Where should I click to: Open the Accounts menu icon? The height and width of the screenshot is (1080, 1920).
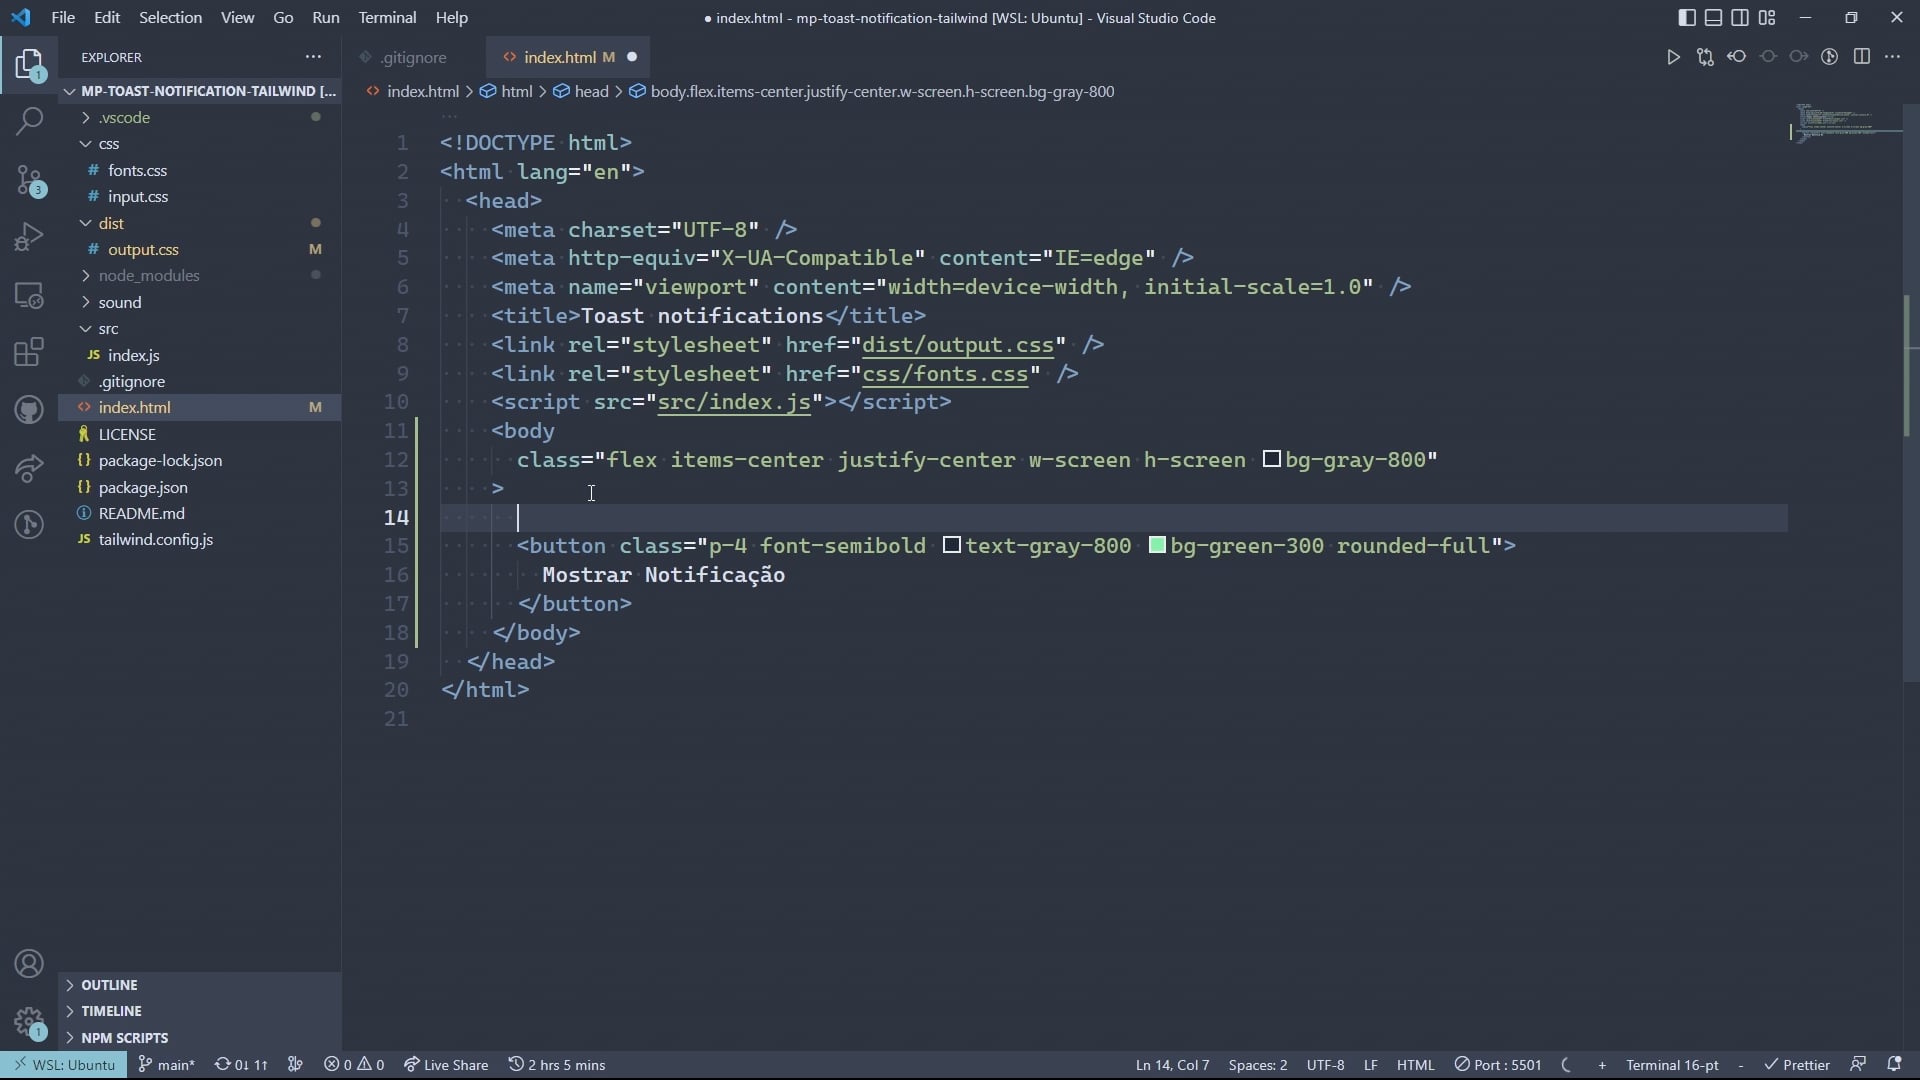(29, 964)
